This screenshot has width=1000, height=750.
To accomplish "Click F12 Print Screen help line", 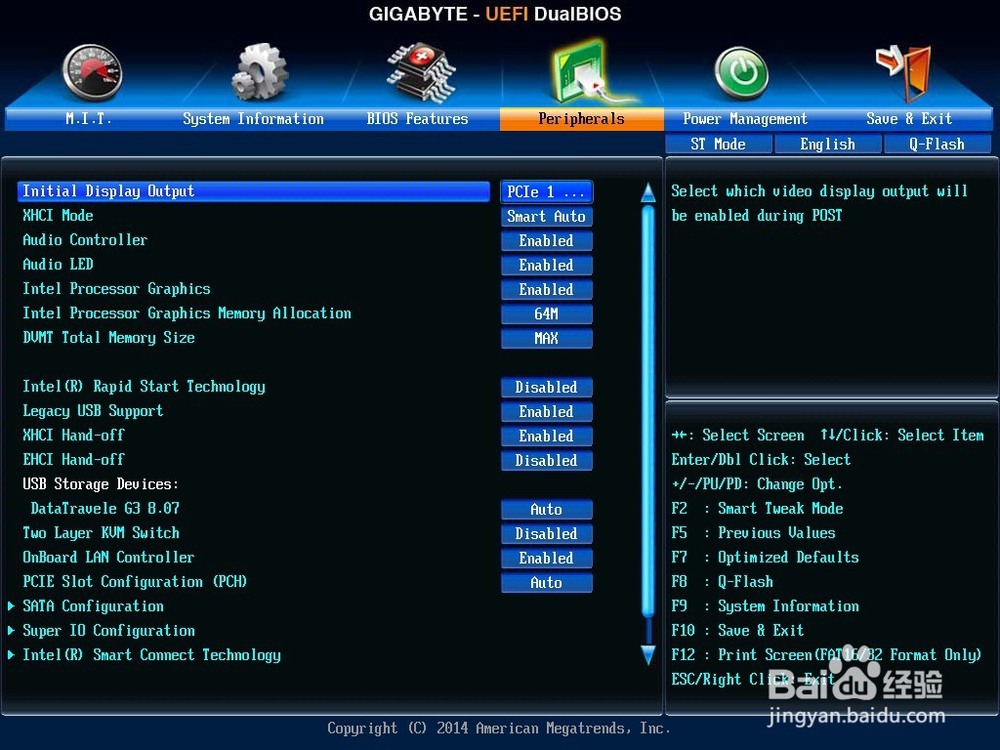I will 826,655.
